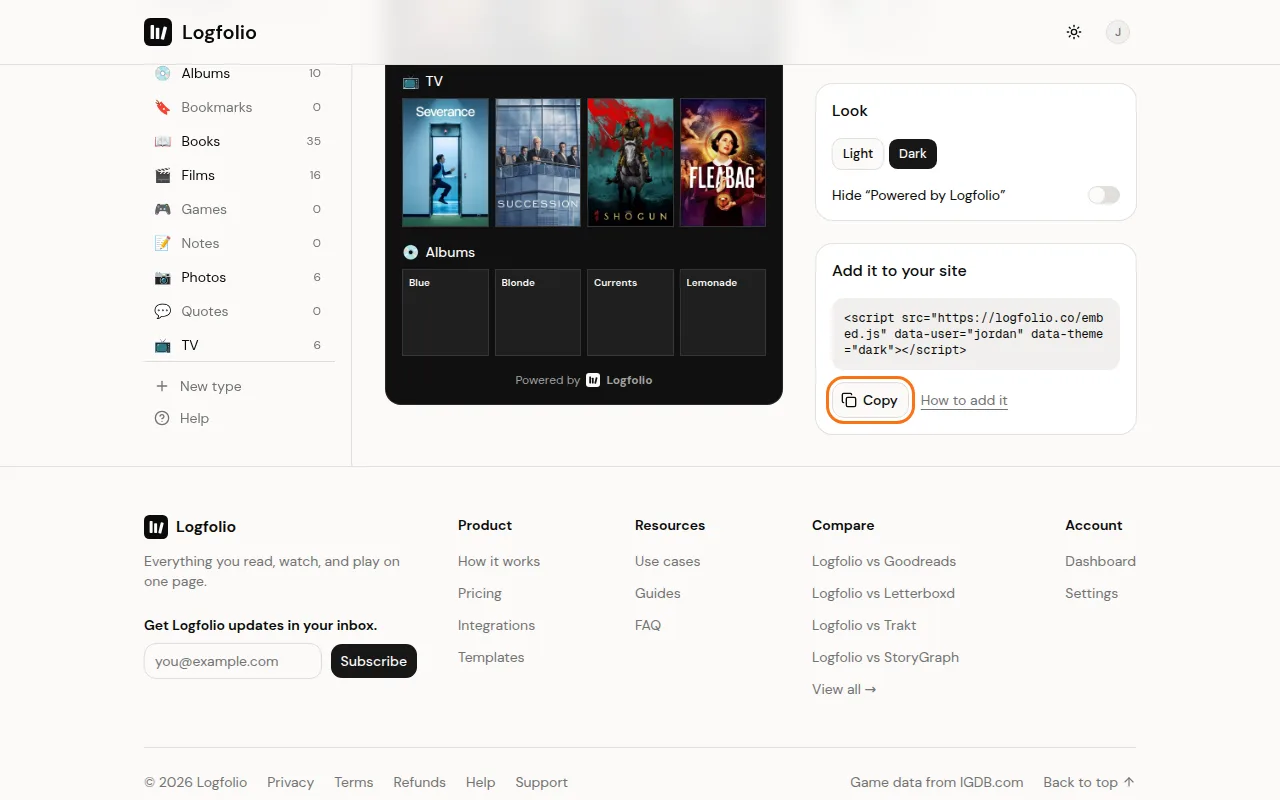Open the How it works footer link
Screen dimensions: 1280x800
tap(499, 561)
